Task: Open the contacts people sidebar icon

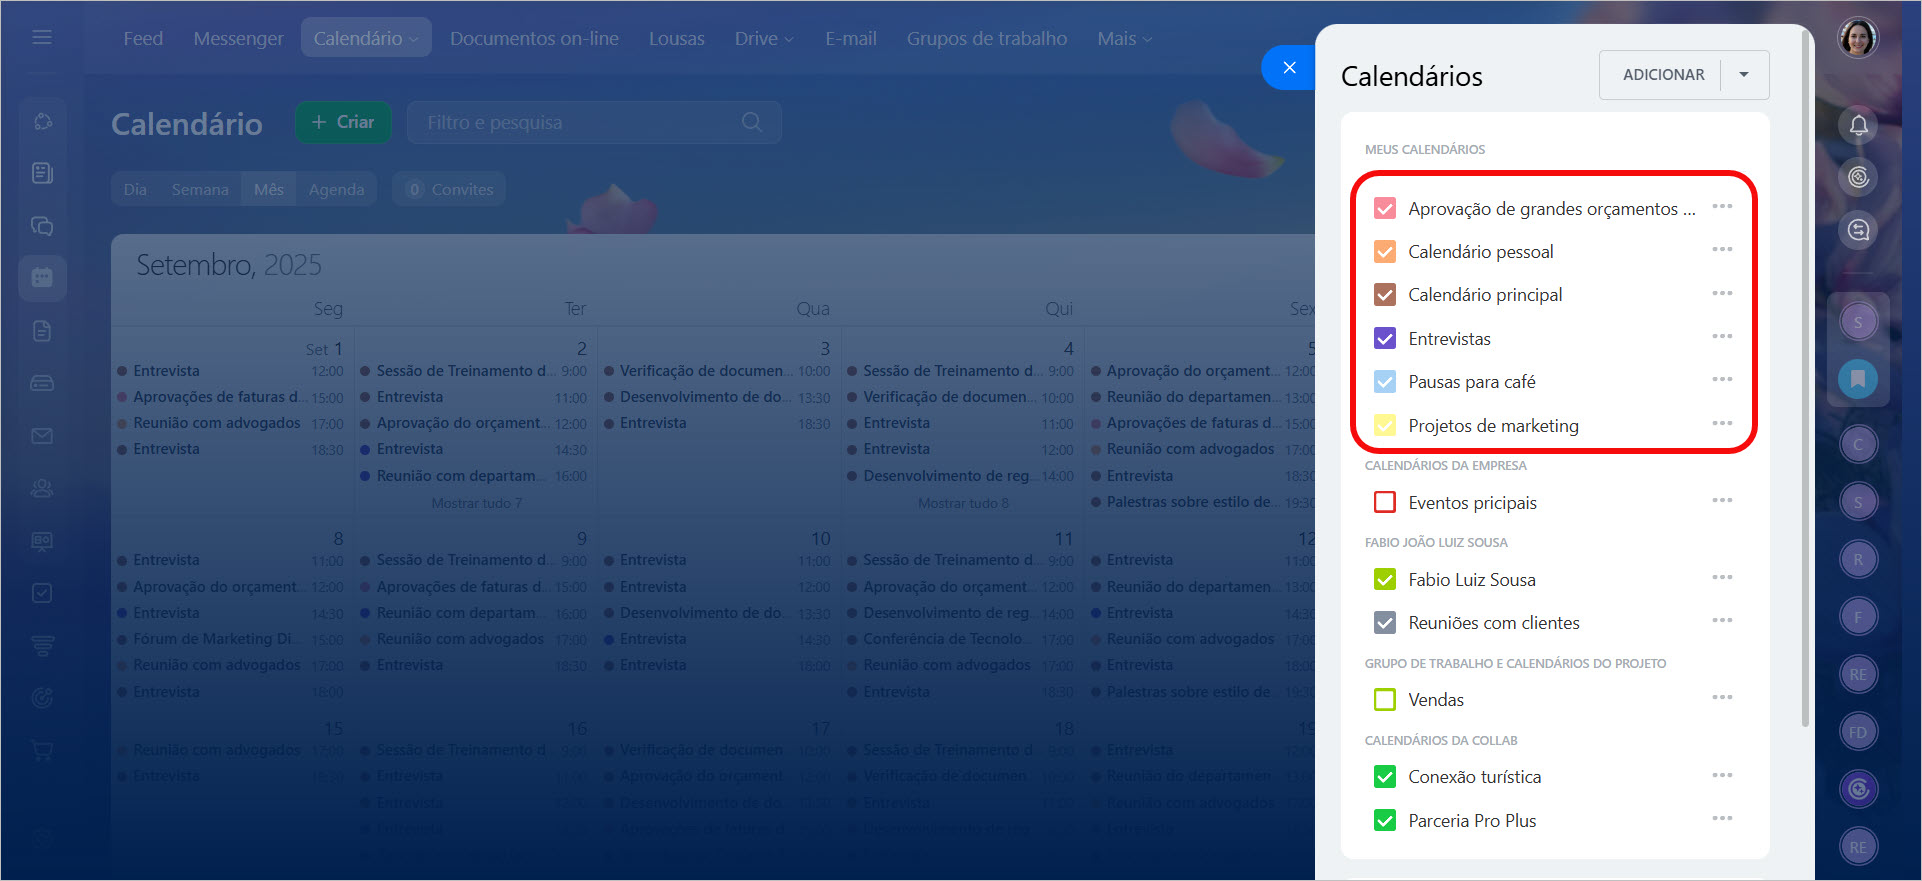Action: (x=42, y=488)
